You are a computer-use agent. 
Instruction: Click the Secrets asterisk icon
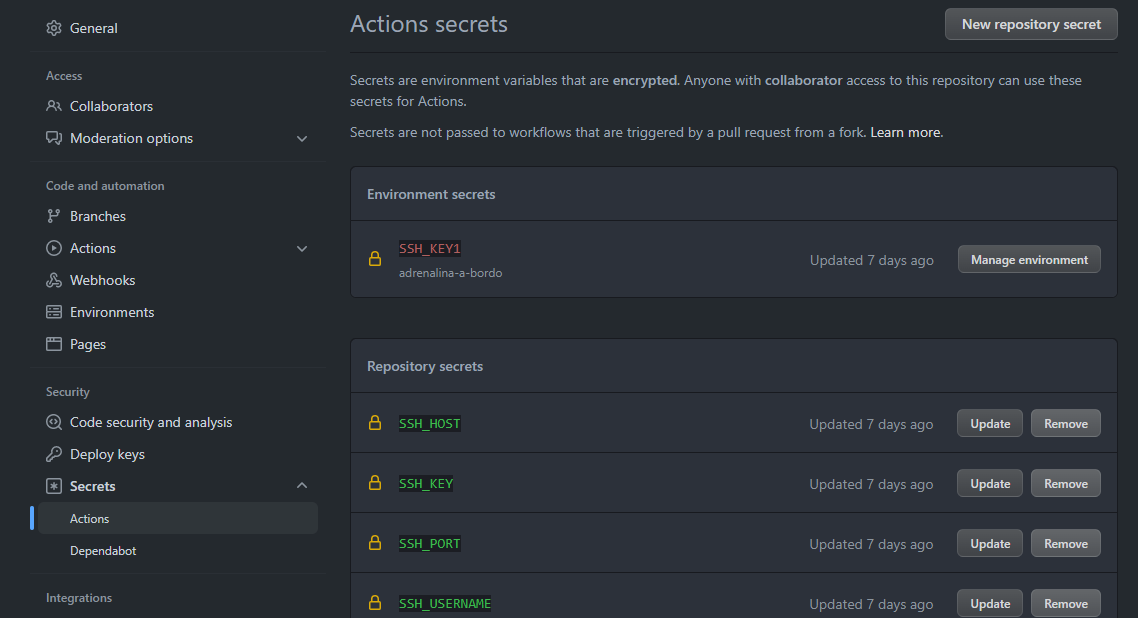click(54, 486)
